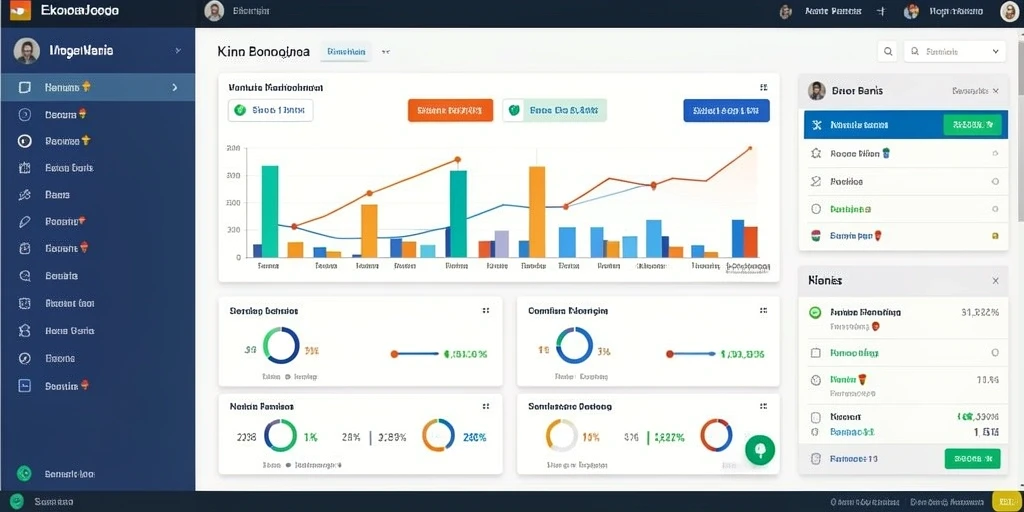
Task: Toggle the green checked circle in Nienies panel
Action: click(x=815, y=312)
